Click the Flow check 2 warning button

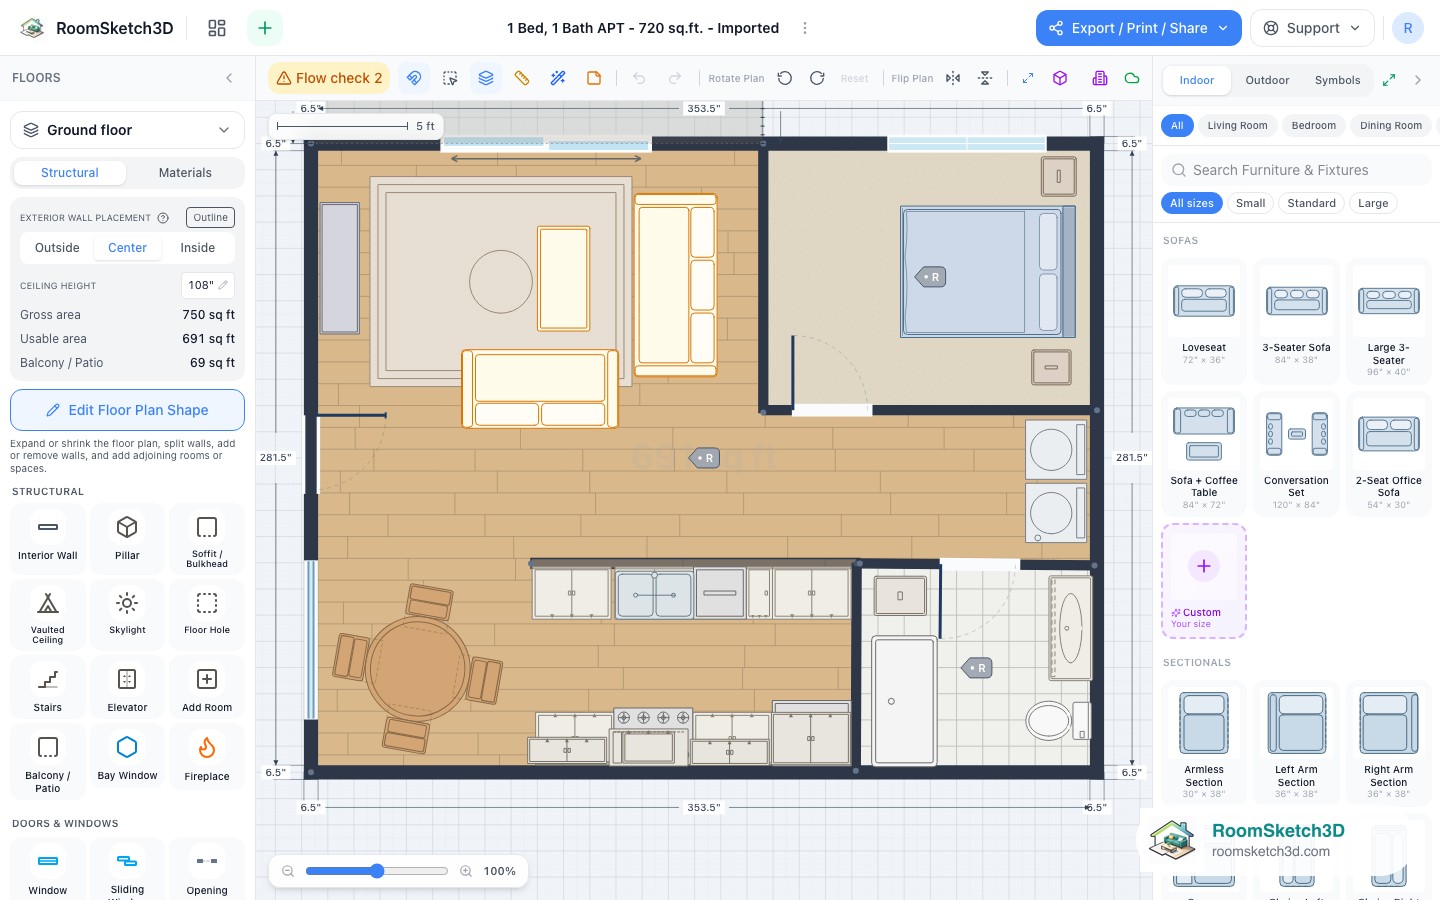[x=330, y=78]
